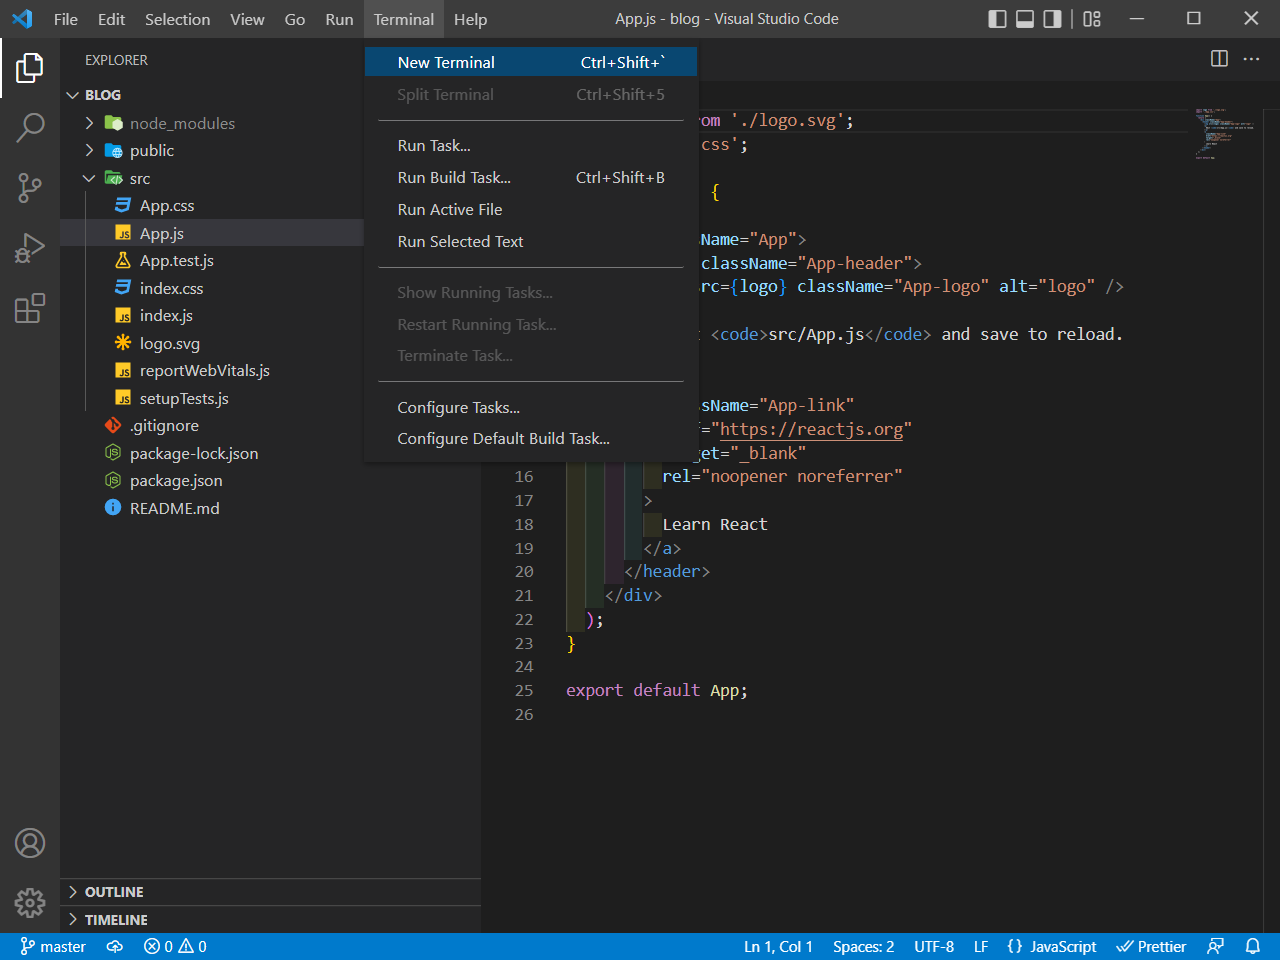Choose Run Selected Text entry
The image size is (1280, 960).
pos(531,241)
